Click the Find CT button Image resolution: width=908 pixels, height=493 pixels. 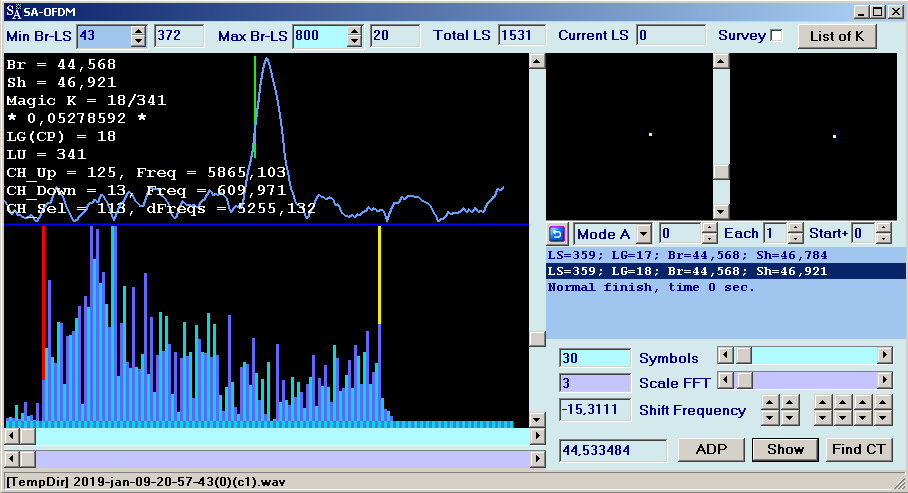coord(859,450)
